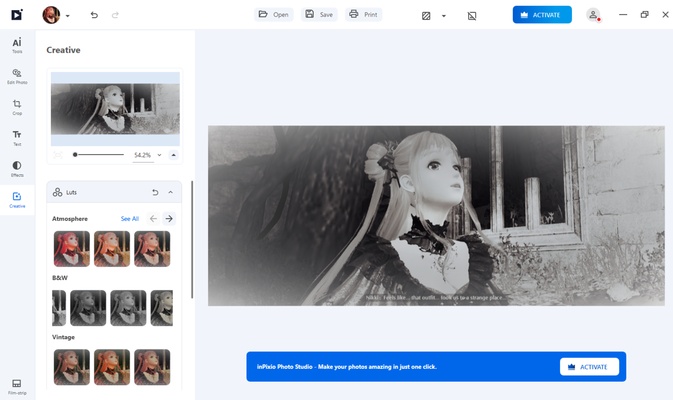Click the 54.2% zoom value field

142,155
